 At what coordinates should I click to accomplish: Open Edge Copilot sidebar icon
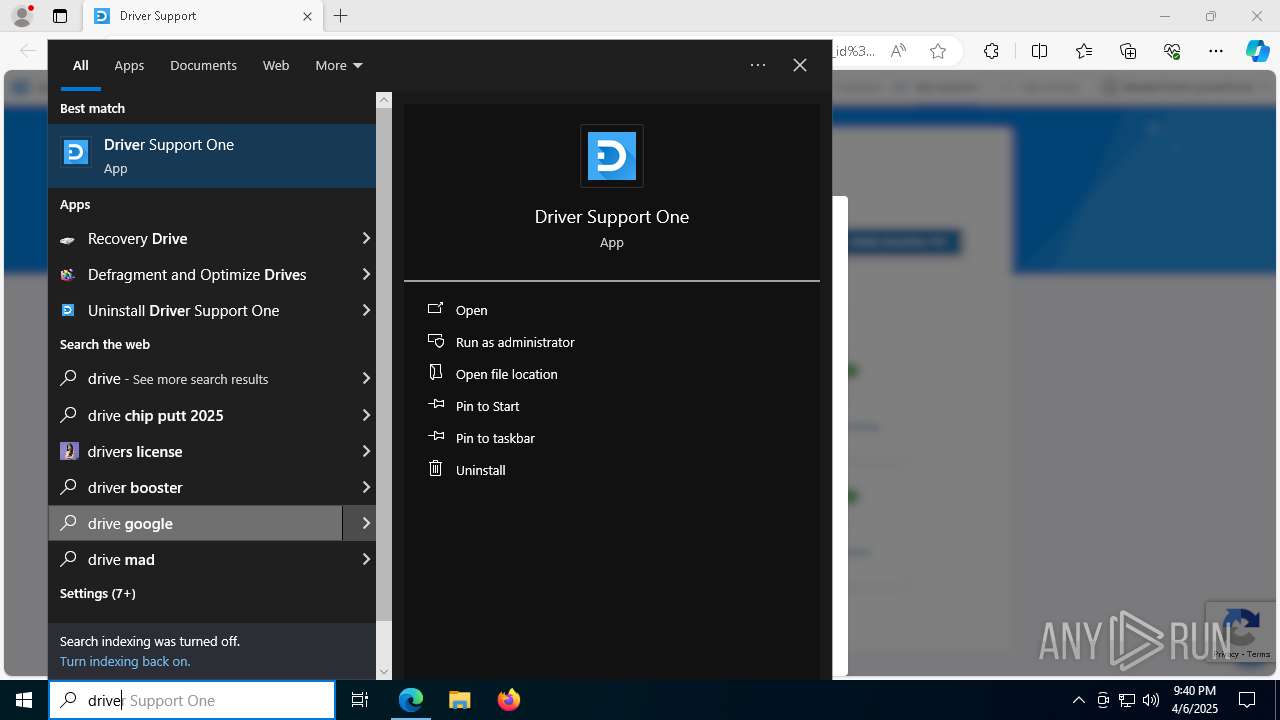coord(1257,51)
